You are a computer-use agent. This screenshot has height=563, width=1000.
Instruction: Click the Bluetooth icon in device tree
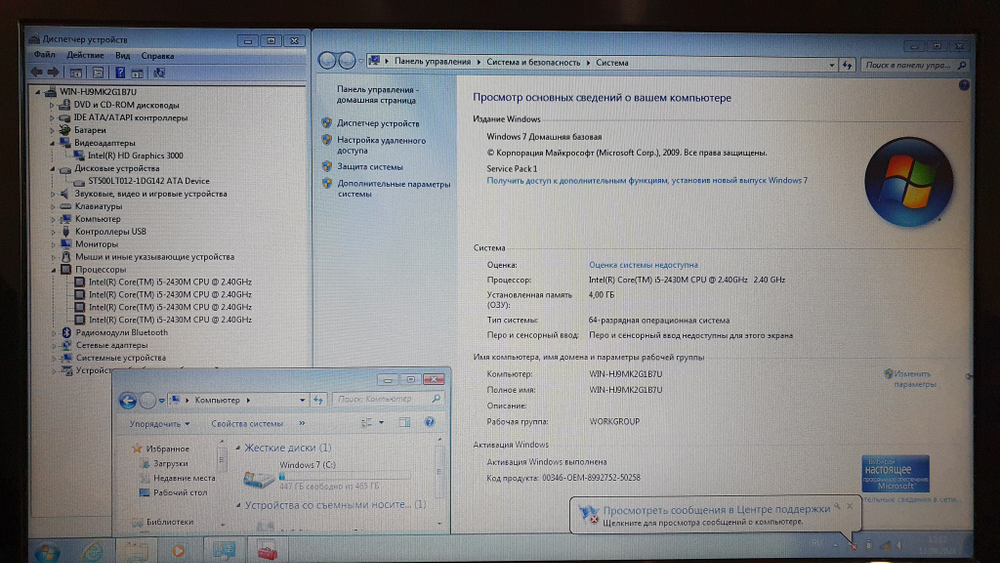tap(66, 332)
